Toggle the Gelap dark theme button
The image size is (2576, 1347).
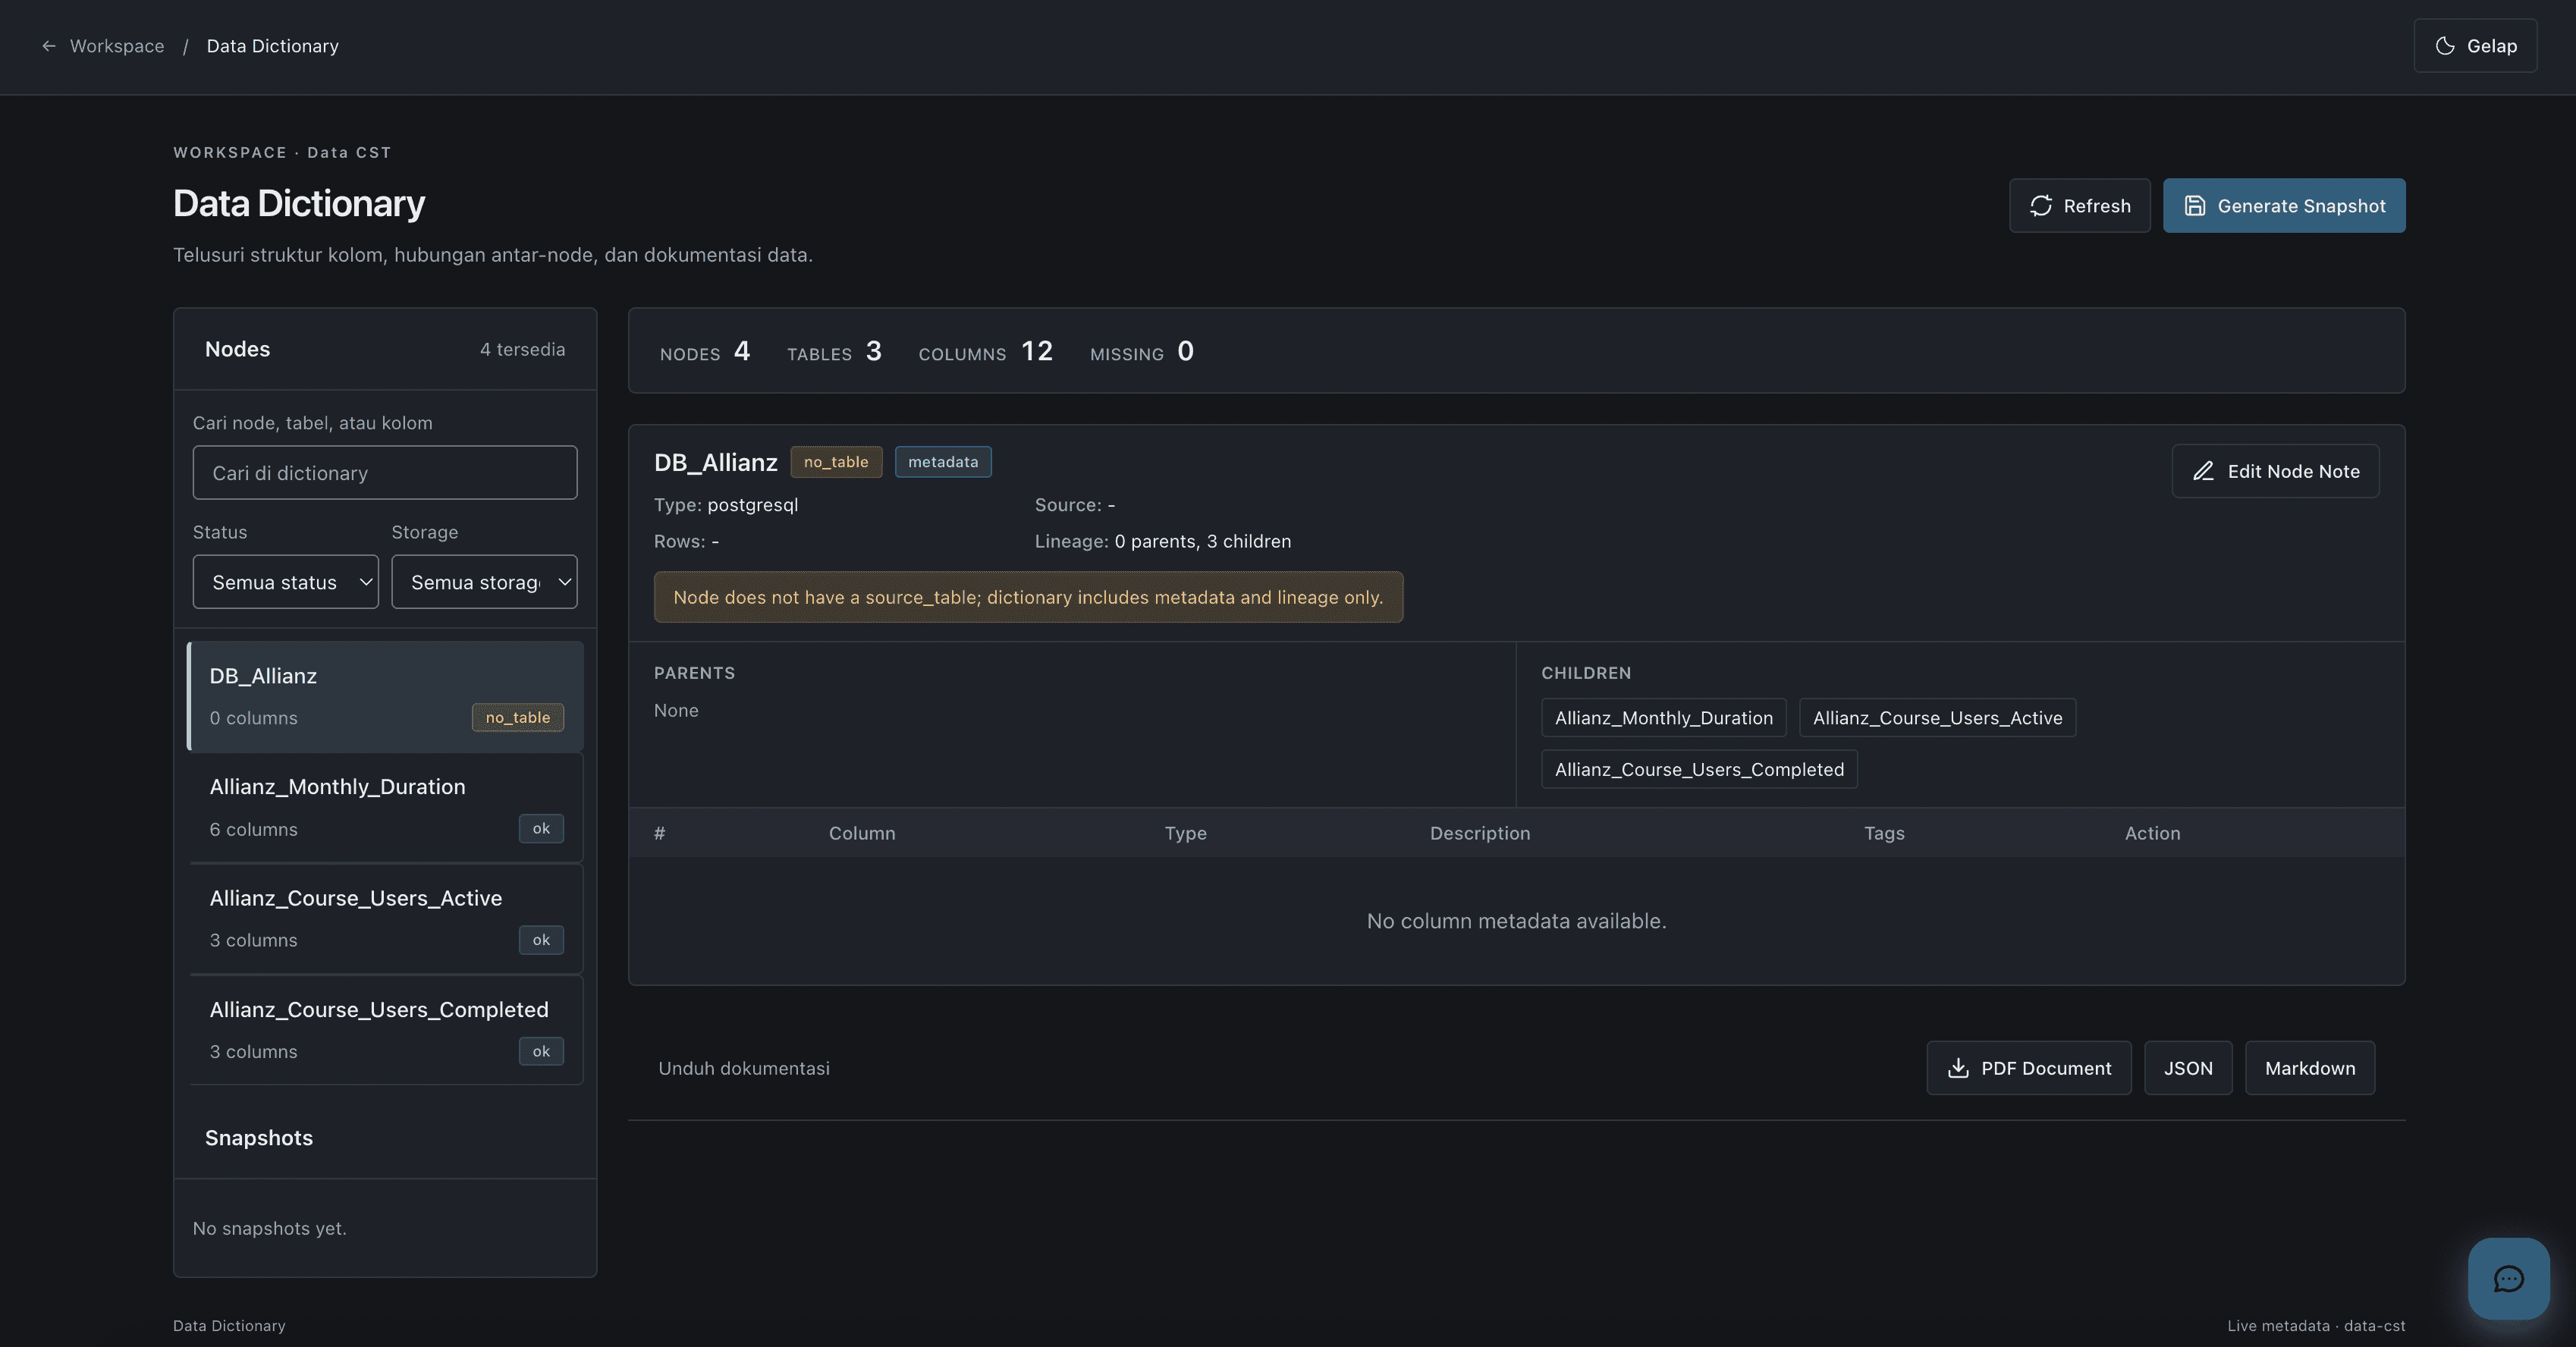click(x=2475, y=46)
